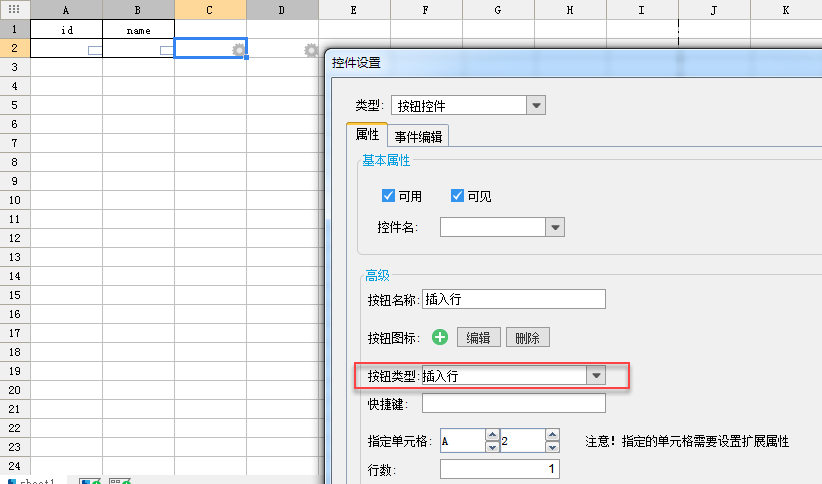822x484 pixels.
Task: Click the 指定单元格 row field showing 2
Action: click(523, 441)
